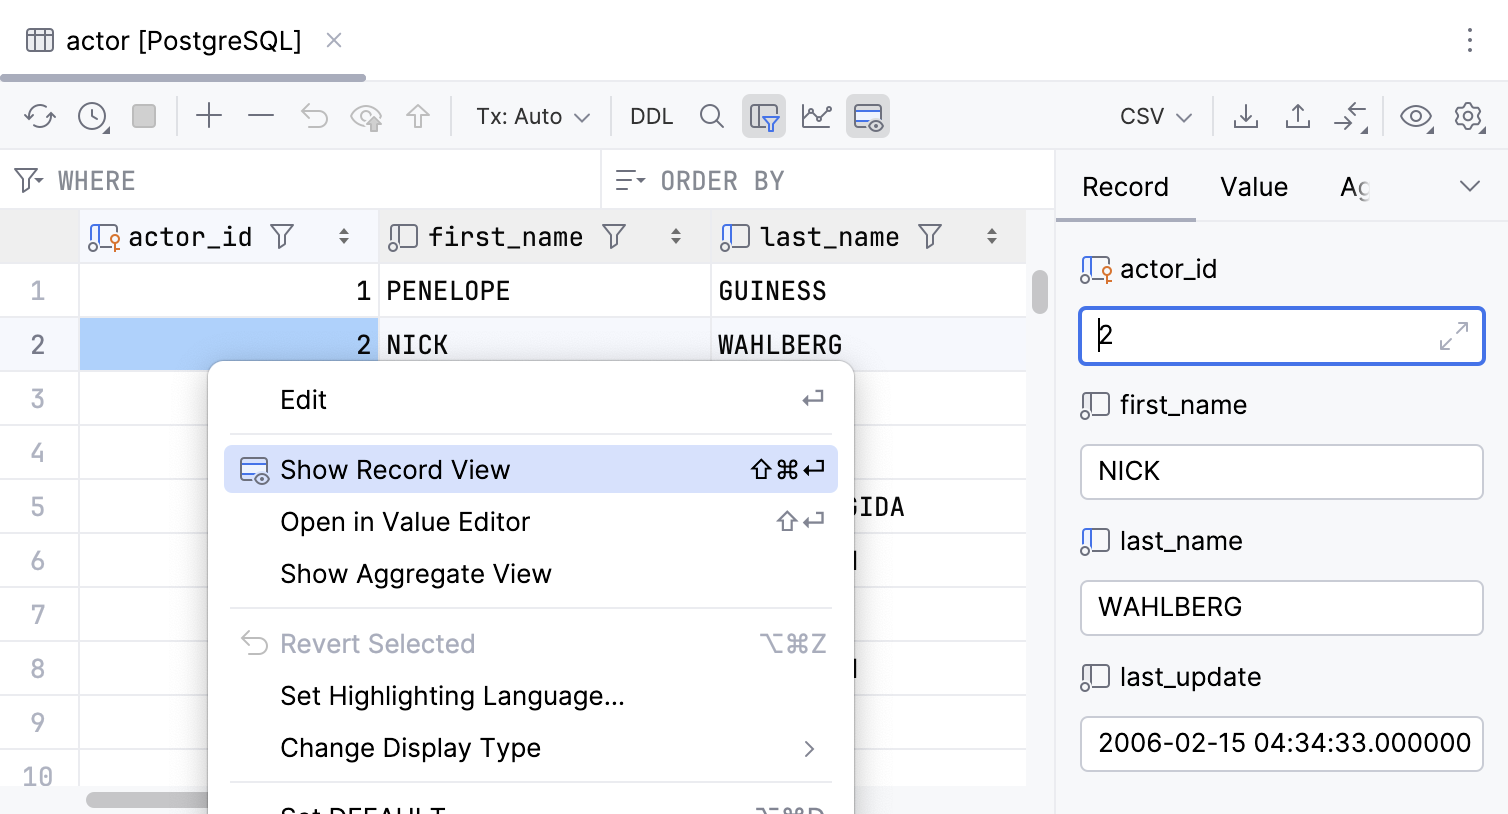Toggle the view options eye icon

tap(1415, 116)
